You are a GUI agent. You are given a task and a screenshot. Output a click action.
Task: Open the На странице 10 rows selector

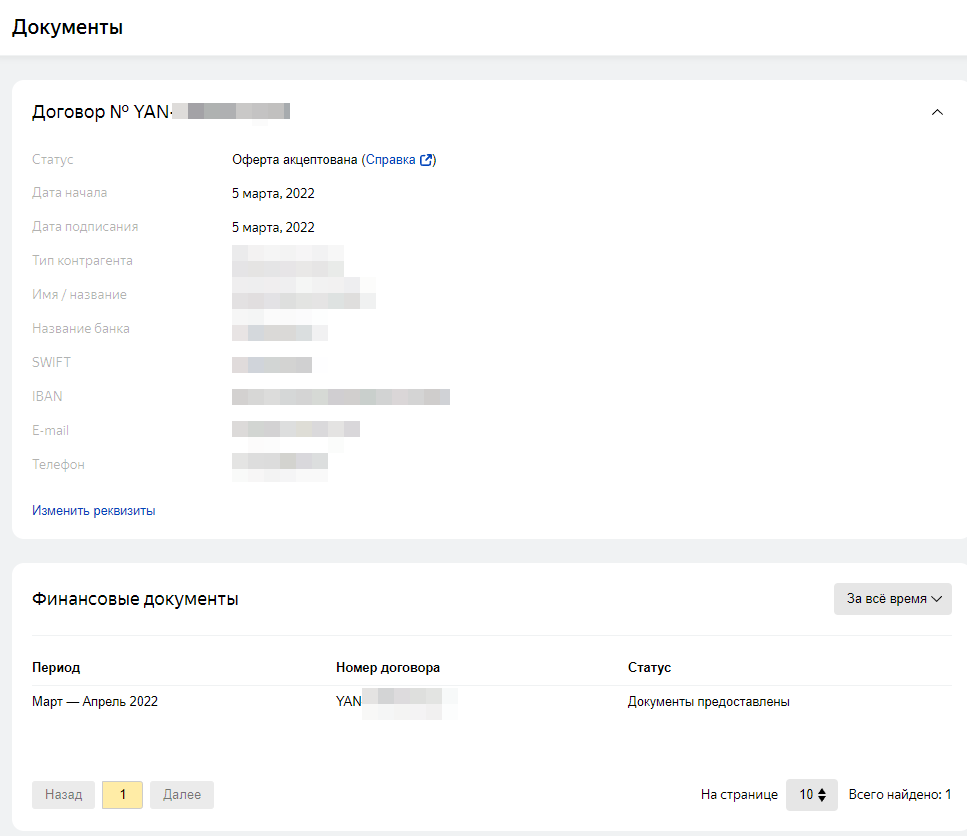point(811,795)
